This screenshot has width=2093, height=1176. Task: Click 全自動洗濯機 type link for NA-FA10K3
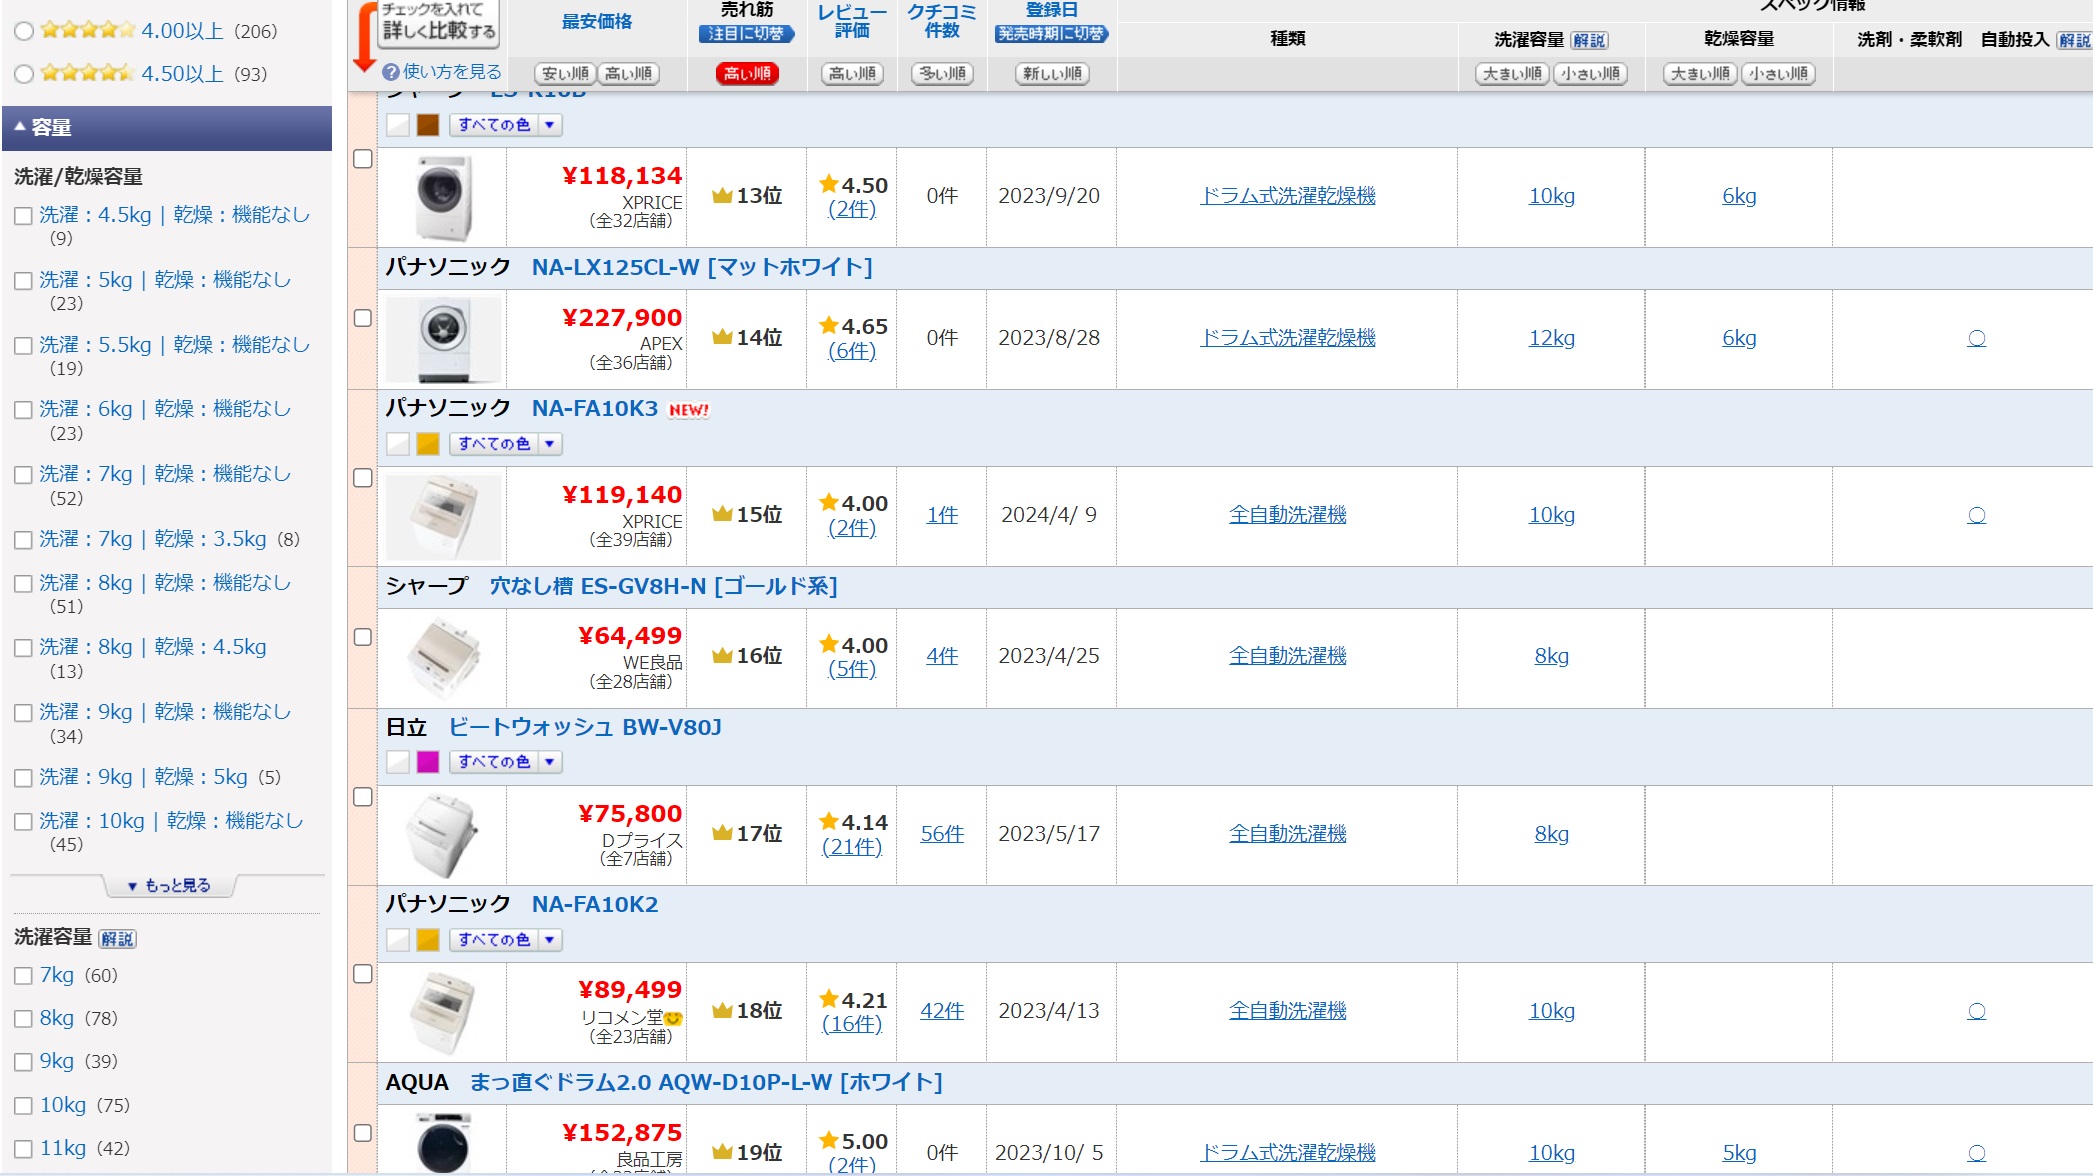point(1287,515)
